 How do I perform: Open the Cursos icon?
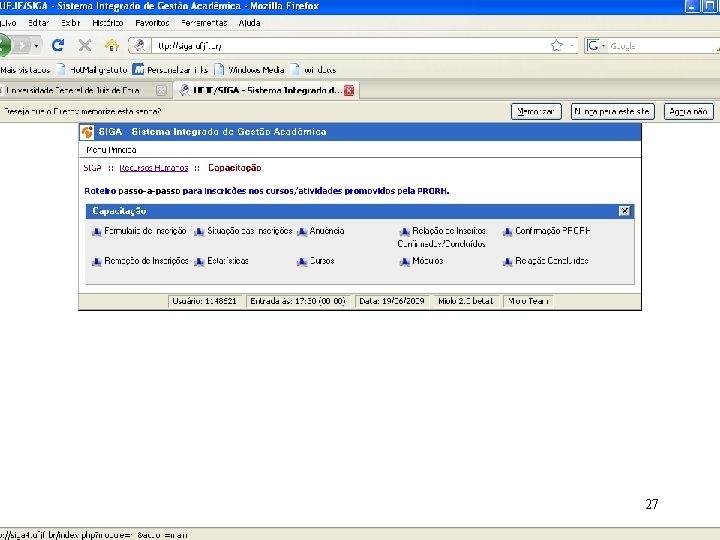pos(302,262)
